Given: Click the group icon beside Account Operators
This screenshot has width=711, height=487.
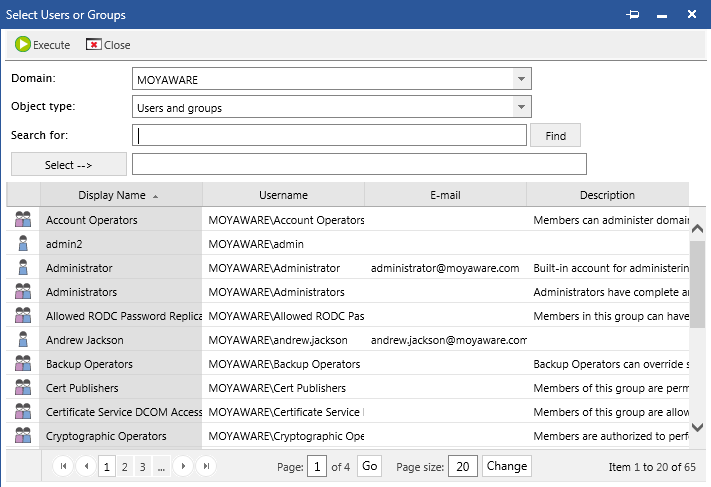Looking at the screenshot, I should tap(23, 220).
